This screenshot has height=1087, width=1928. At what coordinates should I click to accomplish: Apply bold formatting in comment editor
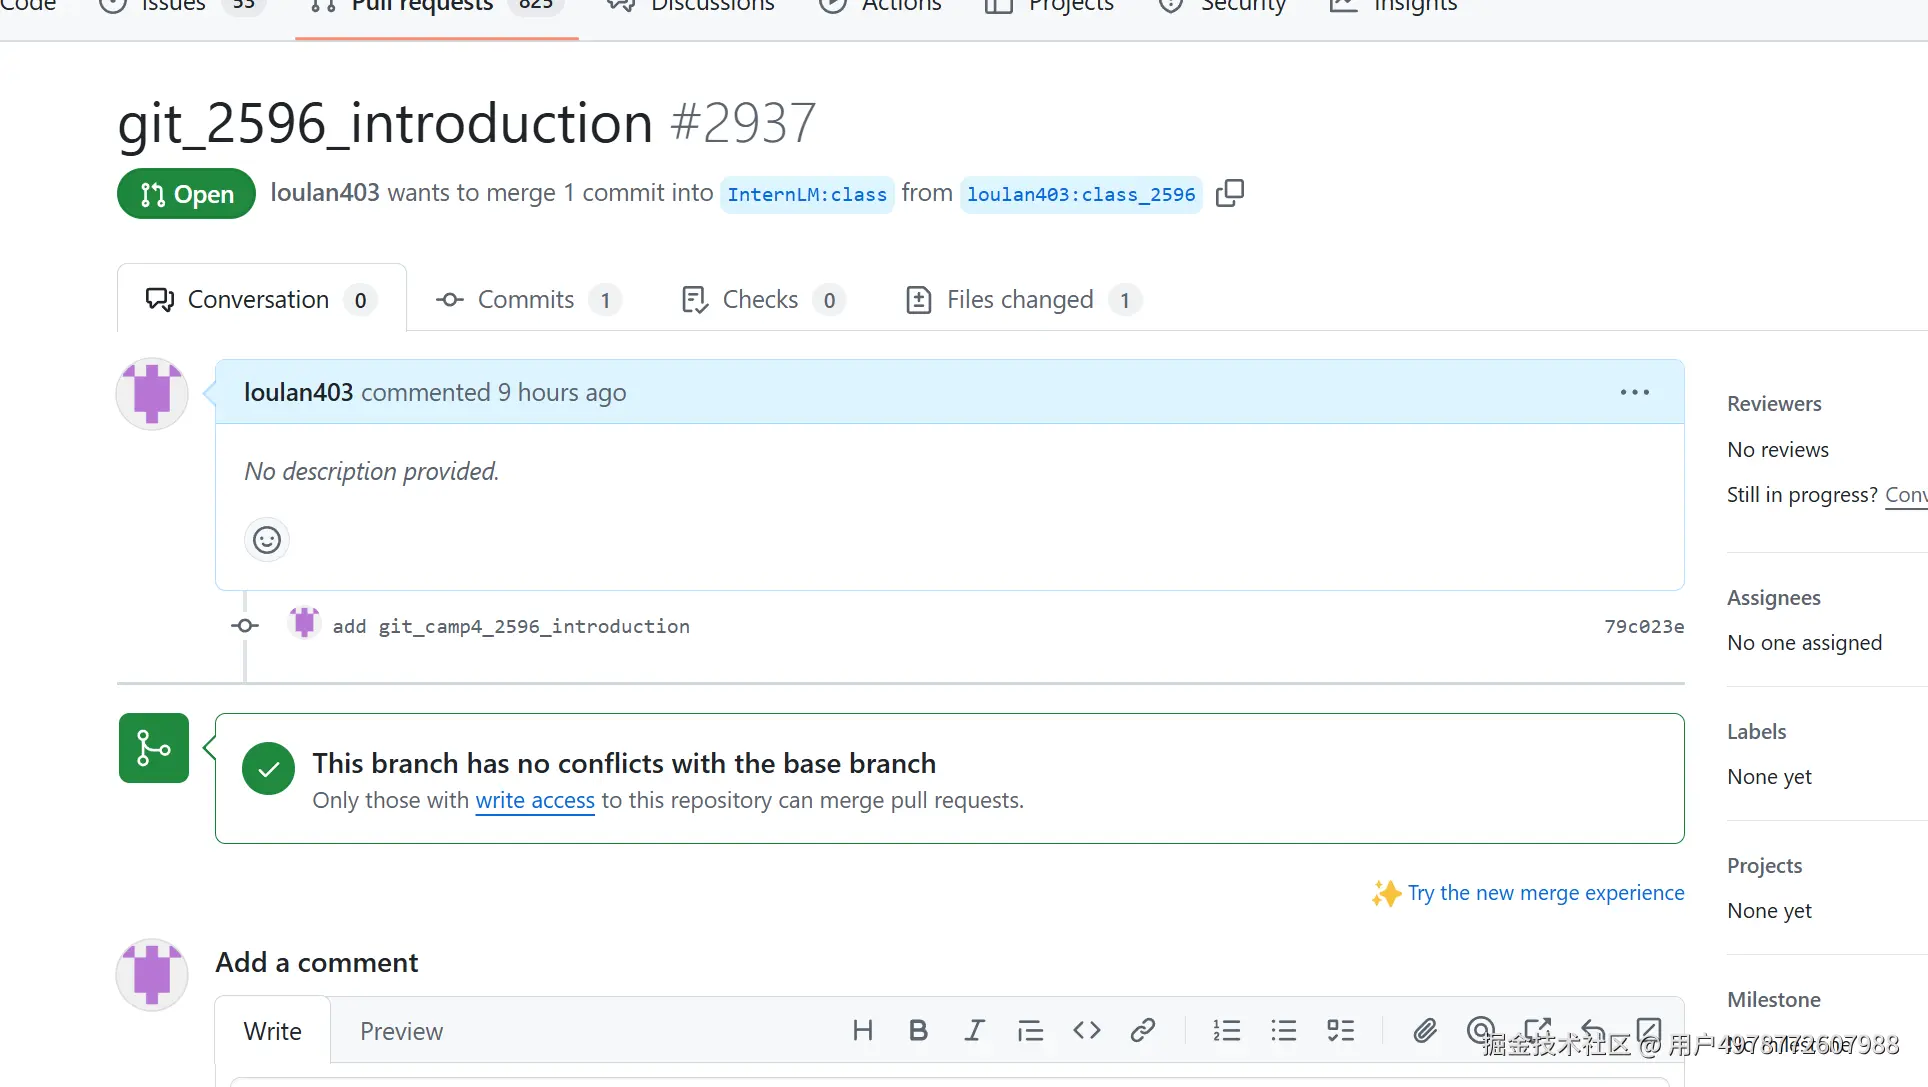pyautogui.click(x=918, y=1030)
